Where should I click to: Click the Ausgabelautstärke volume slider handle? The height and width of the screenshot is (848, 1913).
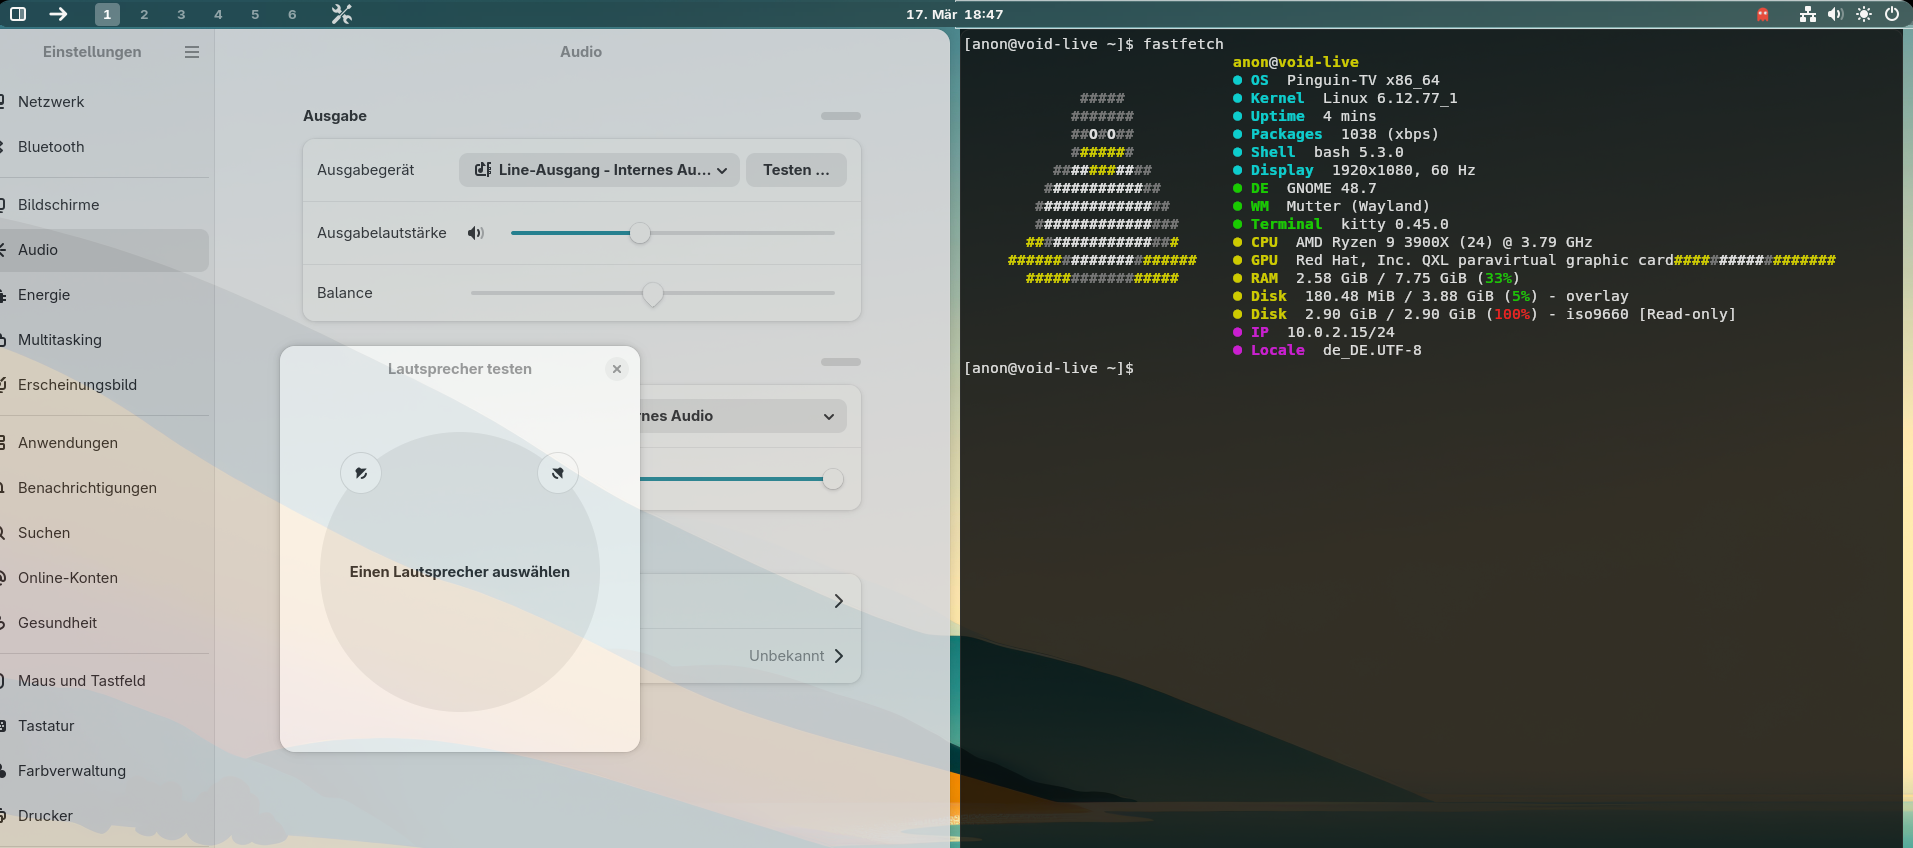(640, 233)
